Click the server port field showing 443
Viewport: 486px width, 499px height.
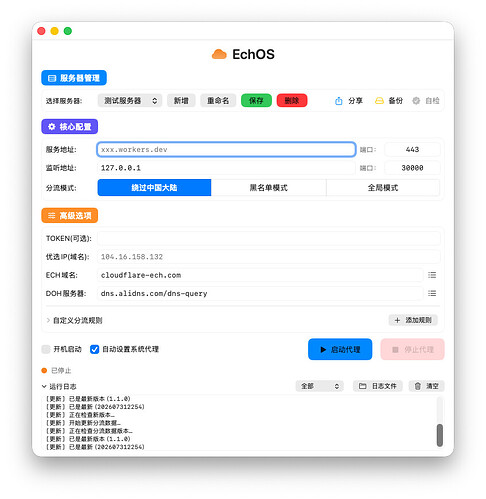(x=412, y=149)
